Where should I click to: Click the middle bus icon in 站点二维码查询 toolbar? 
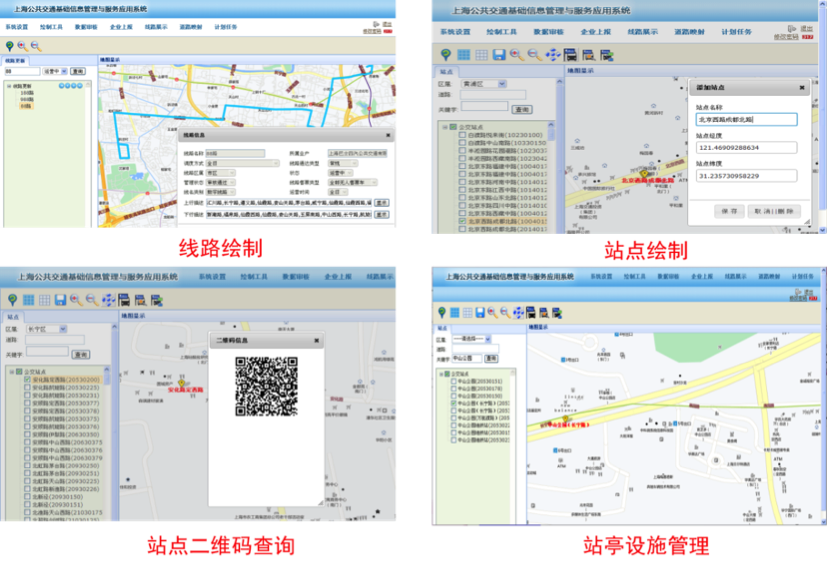click(x=140, y=301)
